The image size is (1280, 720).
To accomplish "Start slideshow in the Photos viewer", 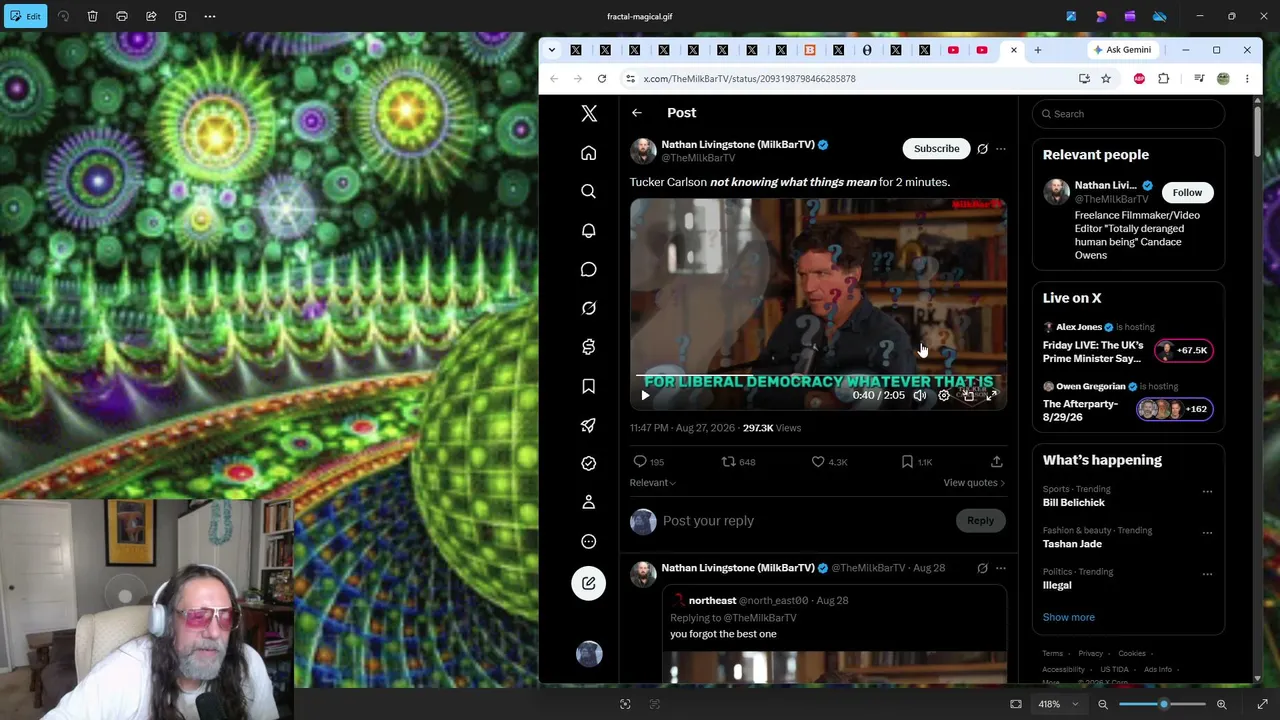I will pos(181,16).
